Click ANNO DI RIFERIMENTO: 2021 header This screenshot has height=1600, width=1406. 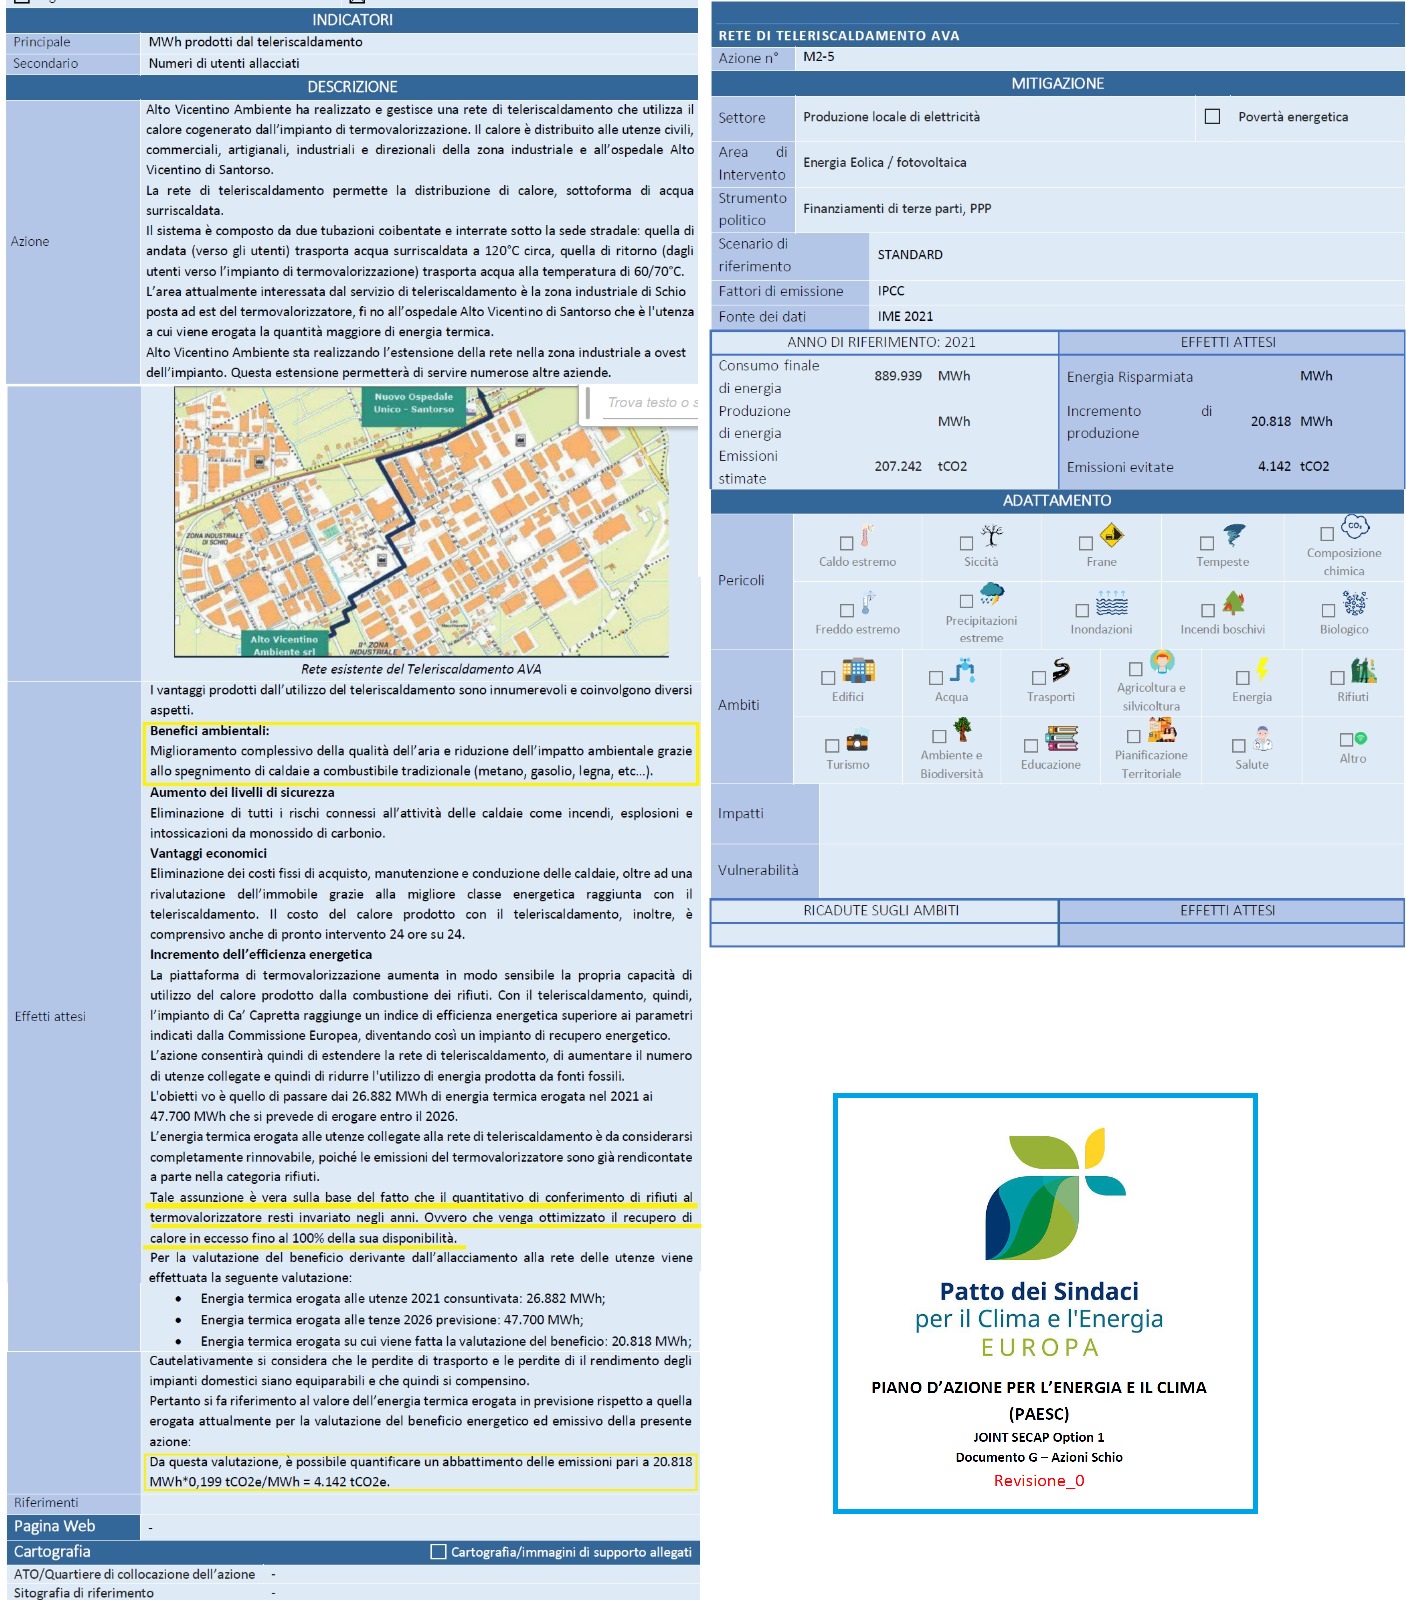(x=884, y=342)
